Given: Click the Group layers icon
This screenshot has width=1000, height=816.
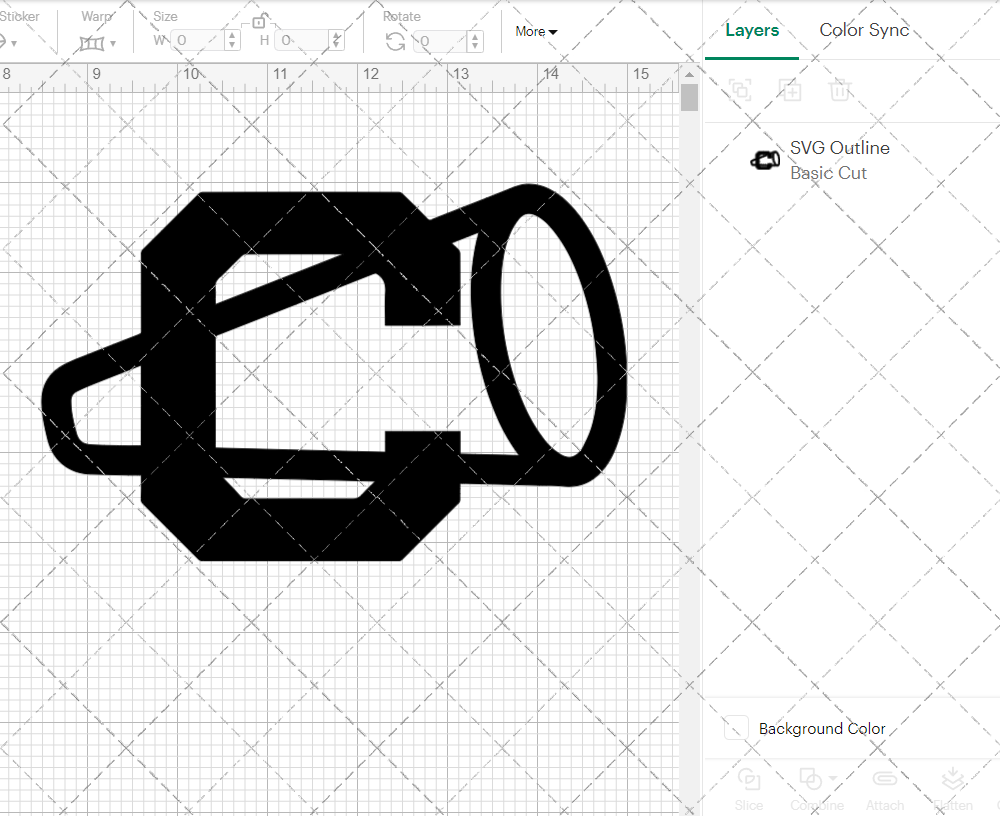Looking at the screenshot, I should tap(740, 90).
